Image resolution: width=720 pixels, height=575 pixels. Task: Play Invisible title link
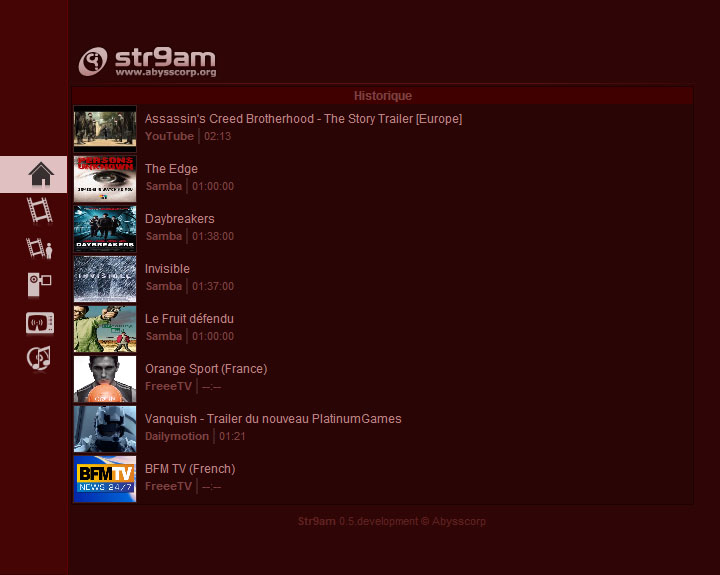tap(167, 269)
